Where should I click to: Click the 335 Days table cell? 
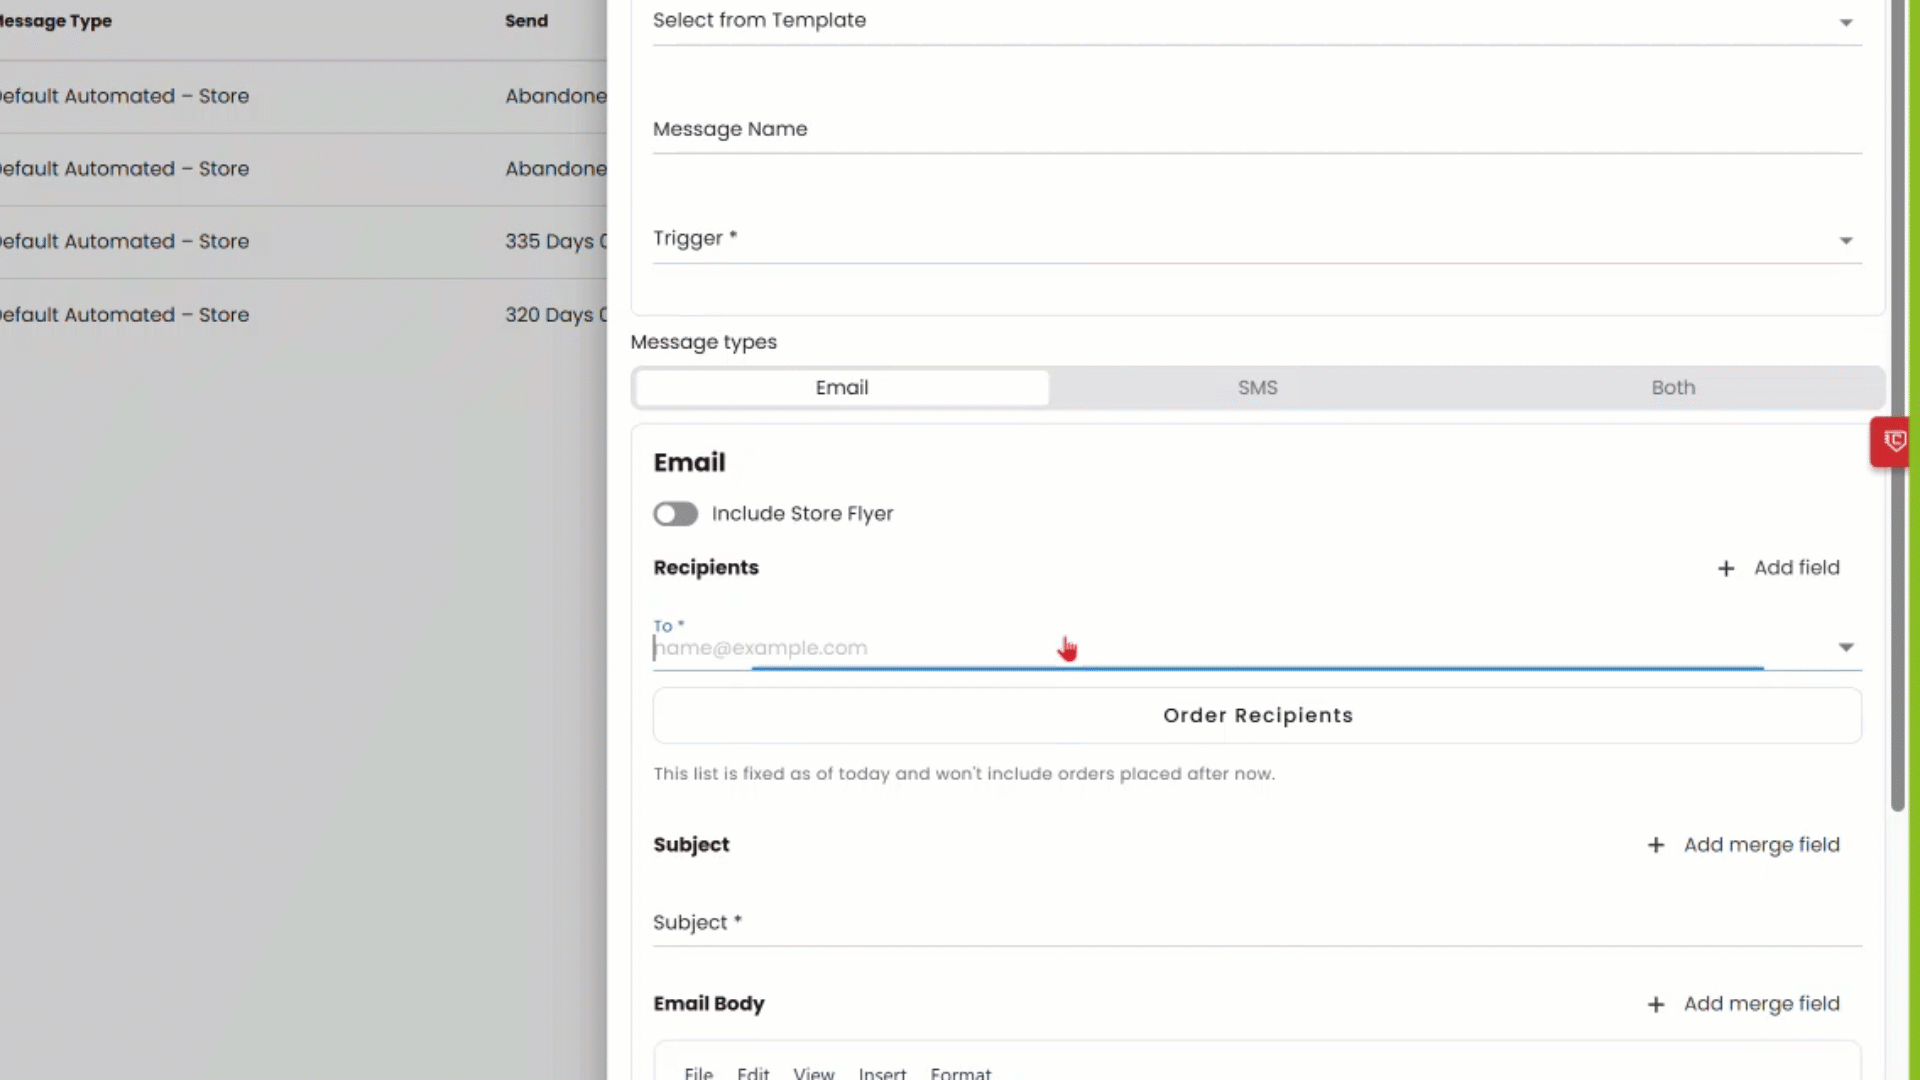[555, 242]
